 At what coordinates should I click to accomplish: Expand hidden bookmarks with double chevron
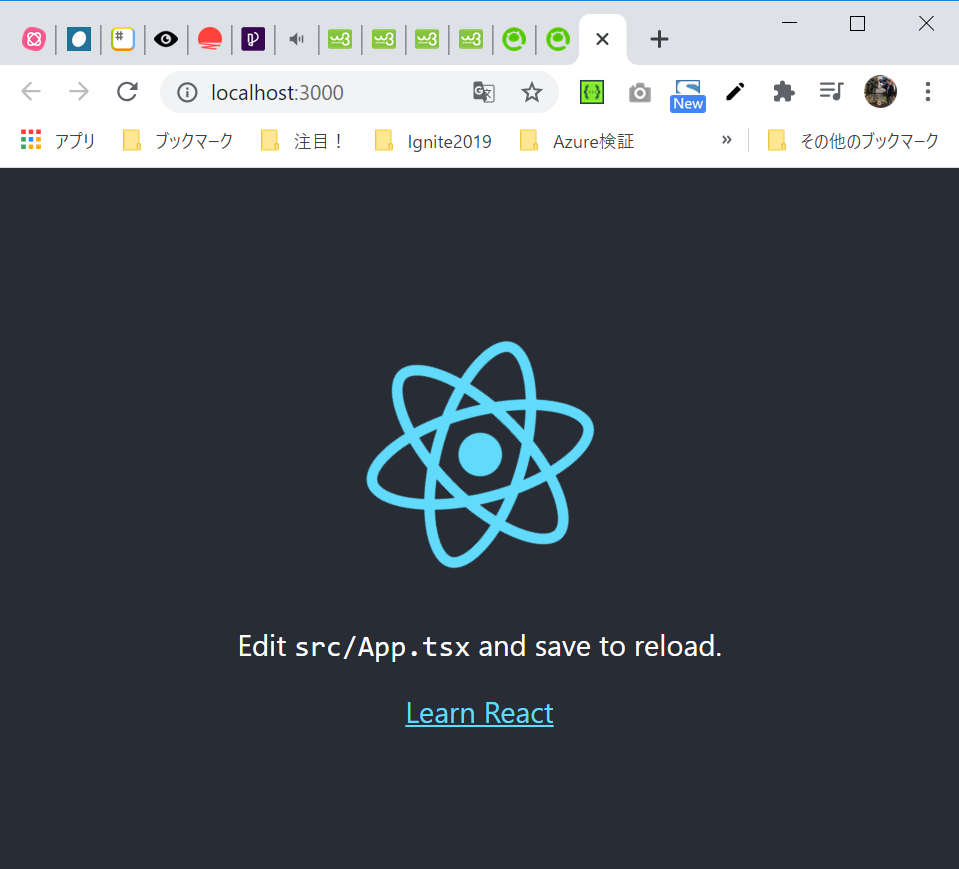pyautogui.click(x=727, y=140)
